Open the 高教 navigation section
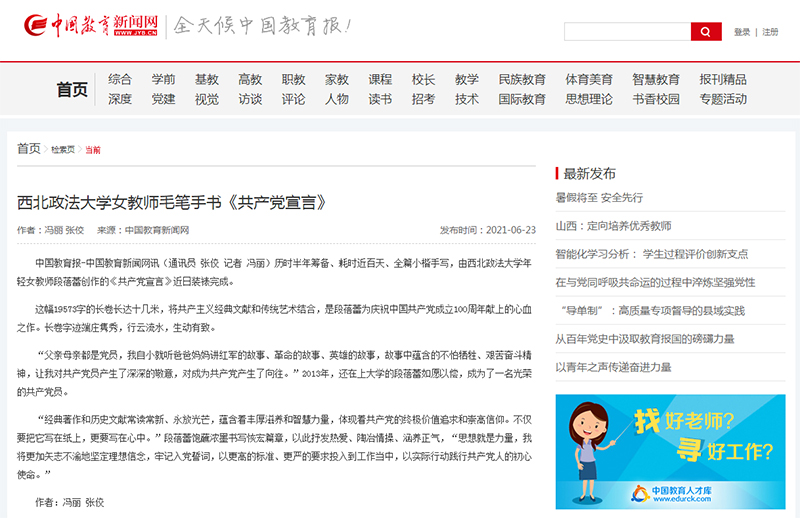Viewport: 800px width, 518px height. tap(250, 79)
